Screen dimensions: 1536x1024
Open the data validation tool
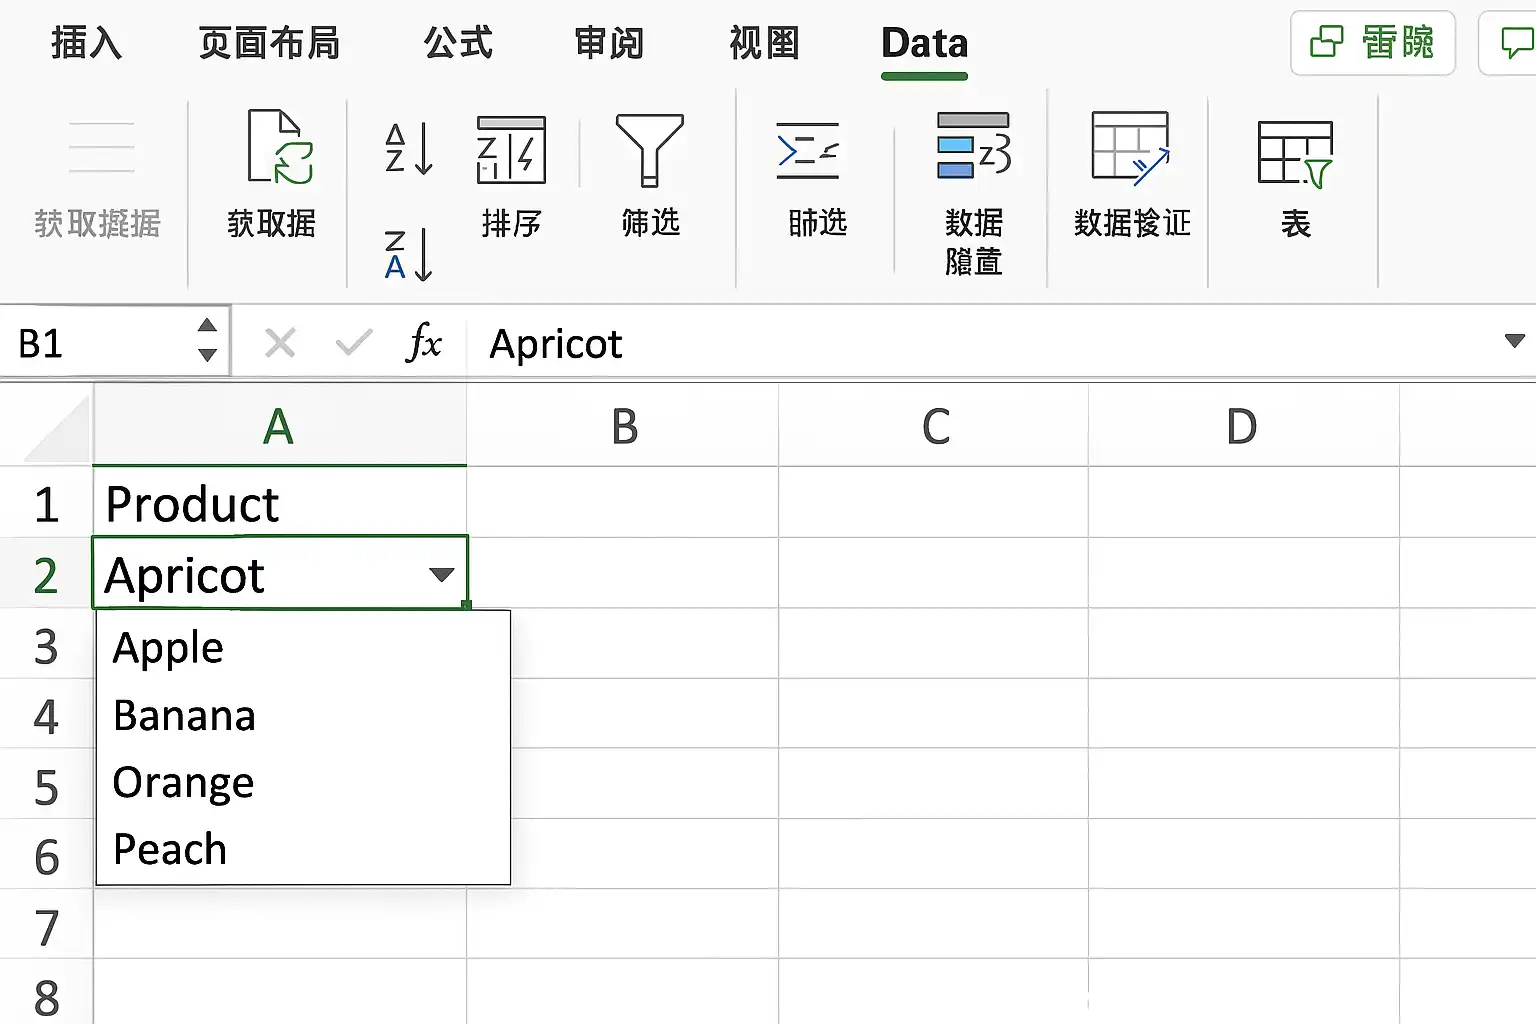pos(1130,148)
